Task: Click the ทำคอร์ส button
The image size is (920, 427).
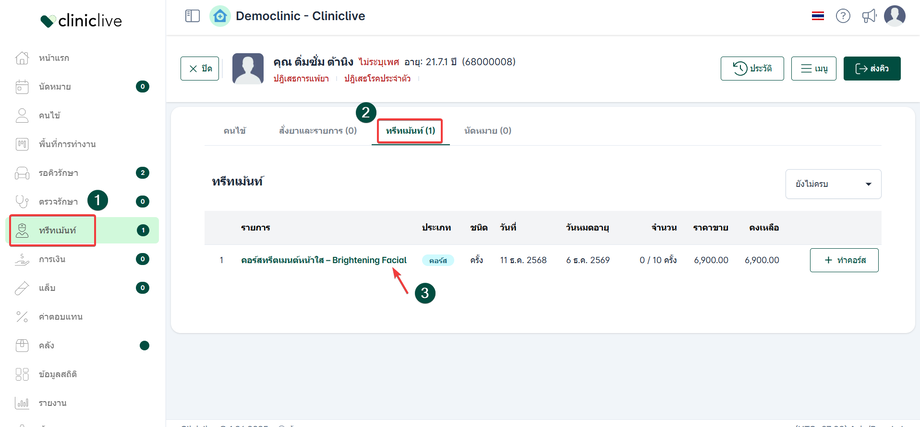Action: click(844, 260)
